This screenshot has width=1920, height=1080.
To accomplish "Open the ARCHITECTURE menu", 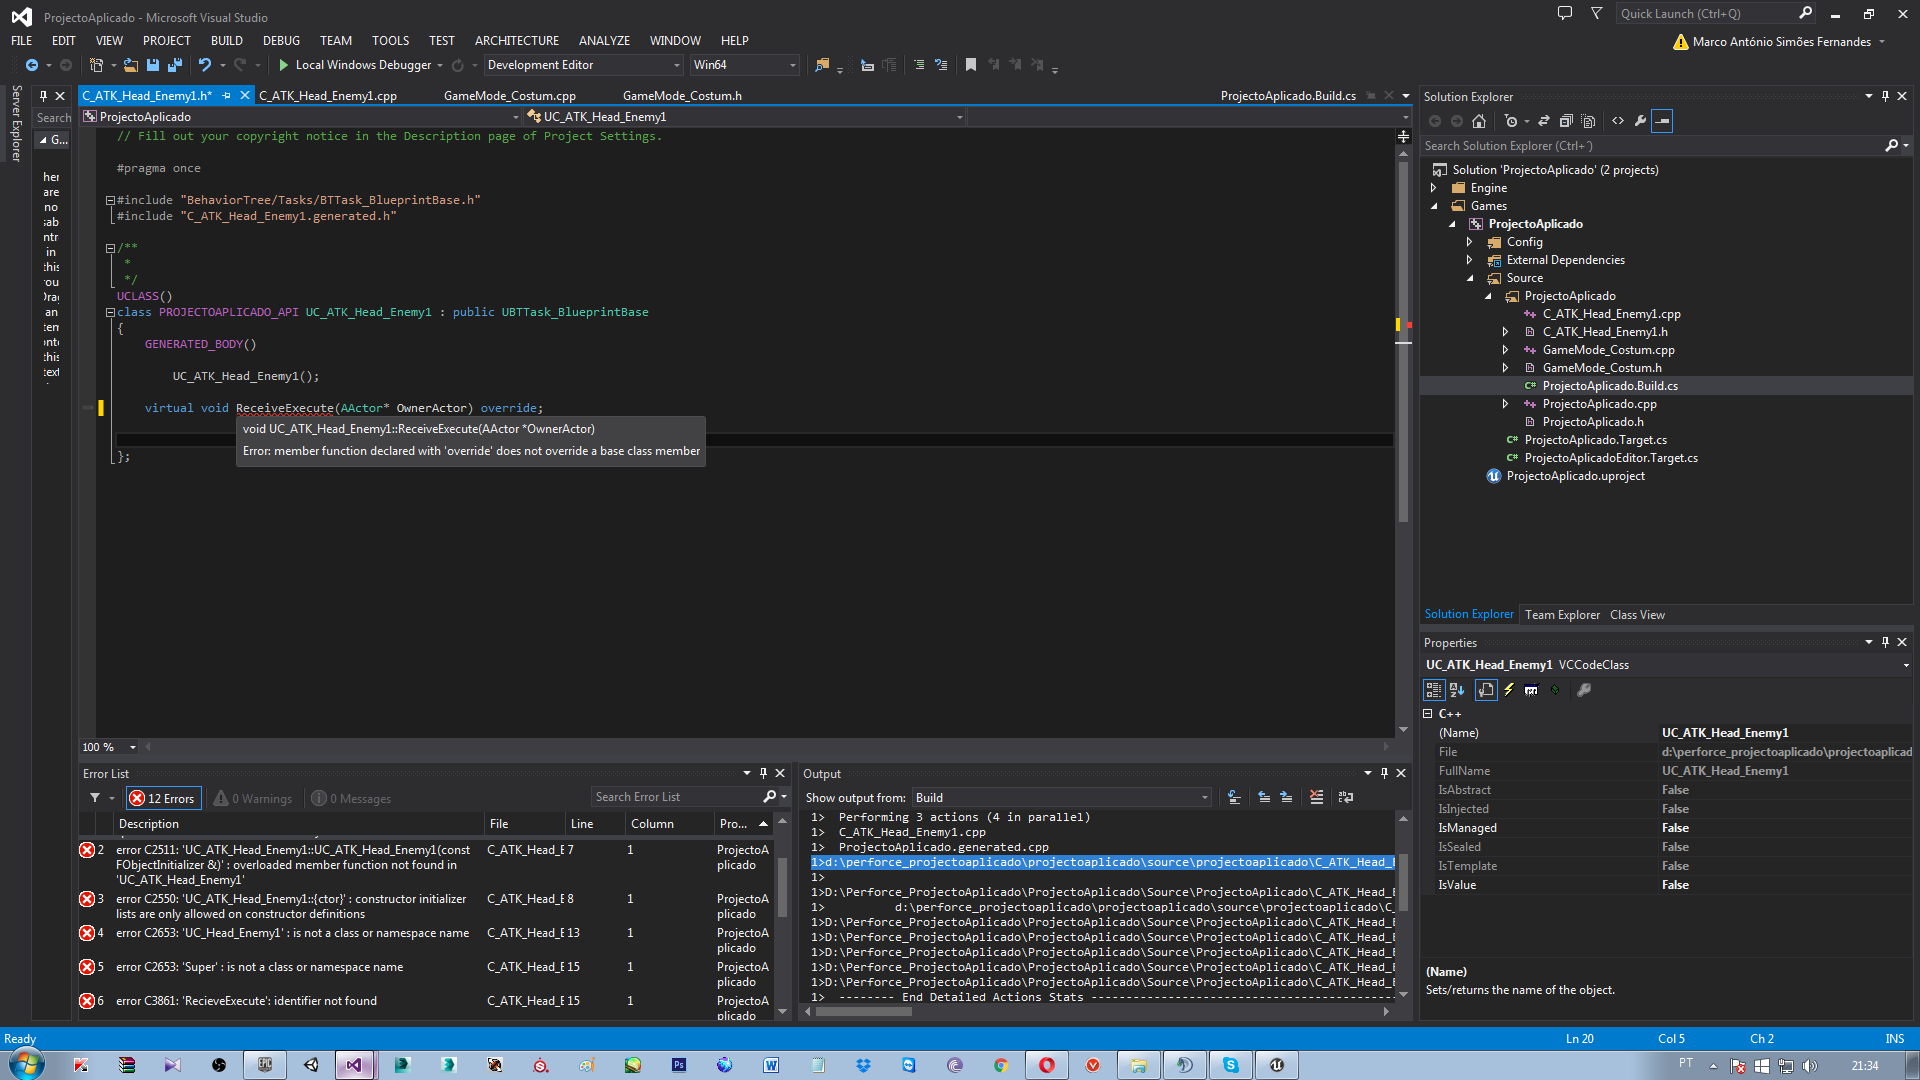I will [x=516, y=41].
